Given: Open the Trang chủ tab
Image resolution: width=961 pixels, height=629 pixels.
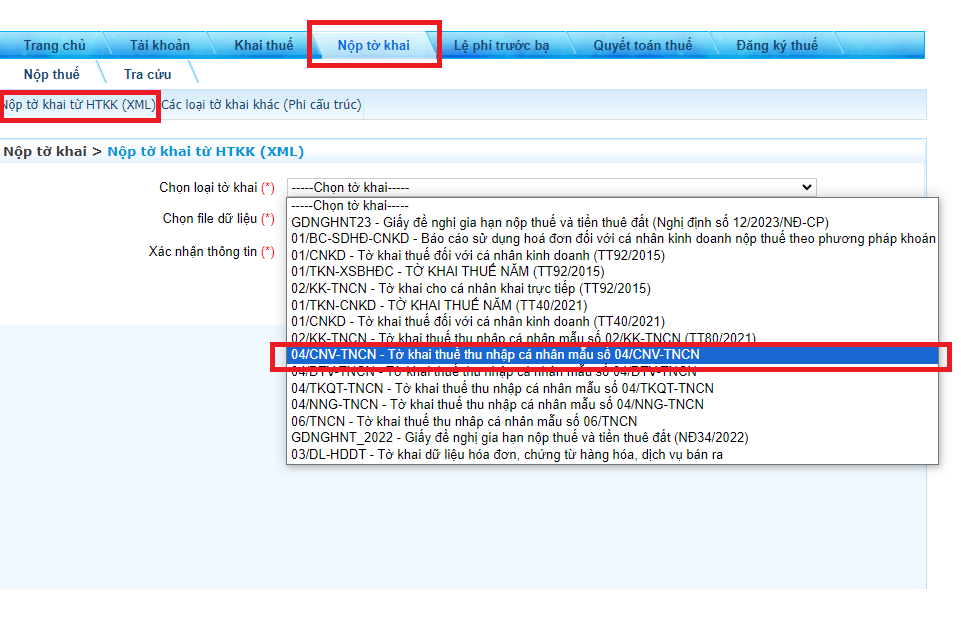Looking at the screenshot, I should pyautogui.click(x=55, y=46).
